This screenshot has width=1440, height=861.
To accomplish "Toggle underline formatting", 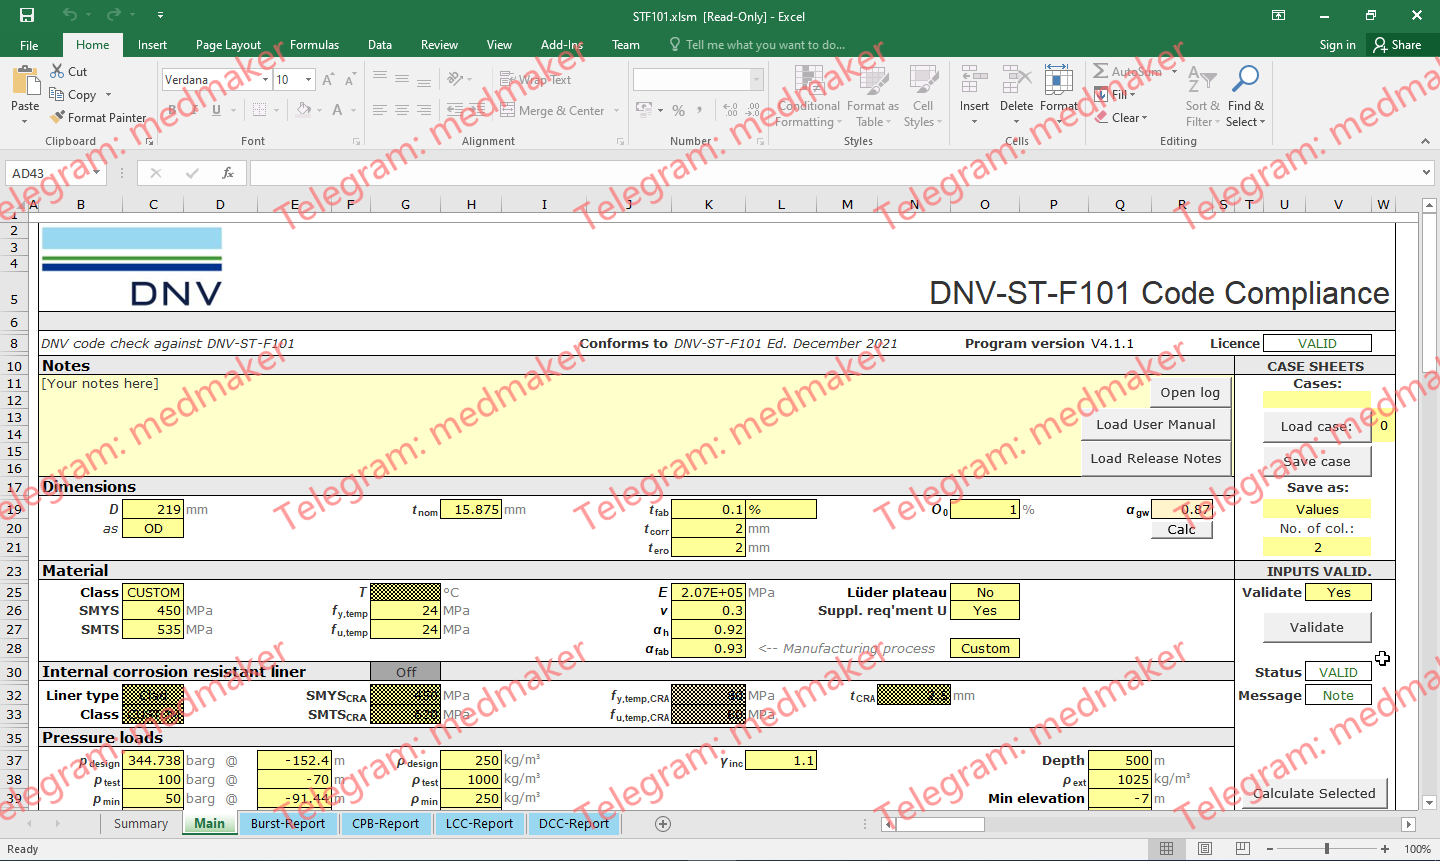I will tap(216, 110).
